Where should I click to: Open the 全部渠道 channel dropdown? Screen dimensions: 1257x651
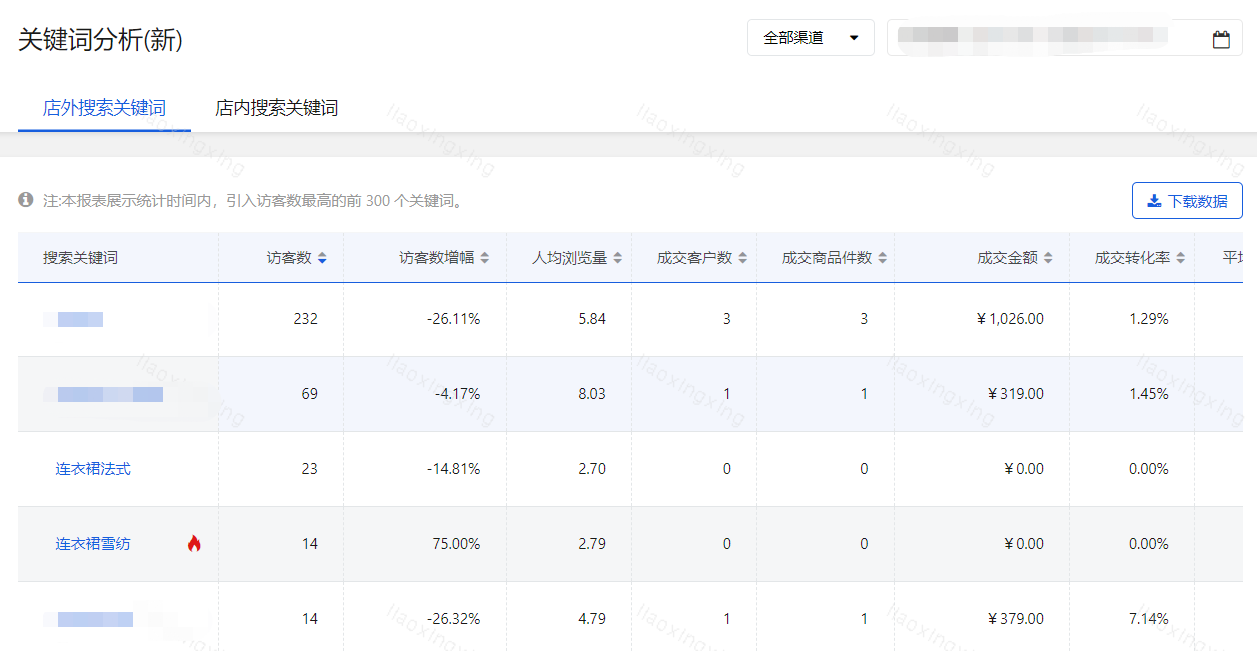pyautogui.click(x=811, y=38)
